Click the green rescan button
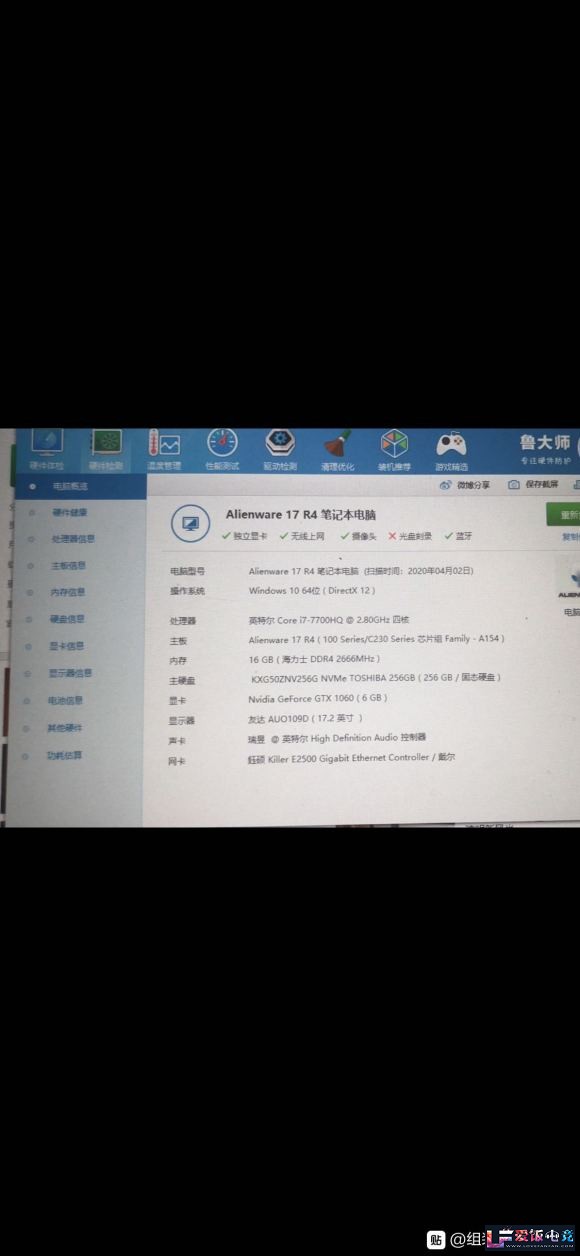The height and width of the screenshot is (1256, 580). coord(565,515)
